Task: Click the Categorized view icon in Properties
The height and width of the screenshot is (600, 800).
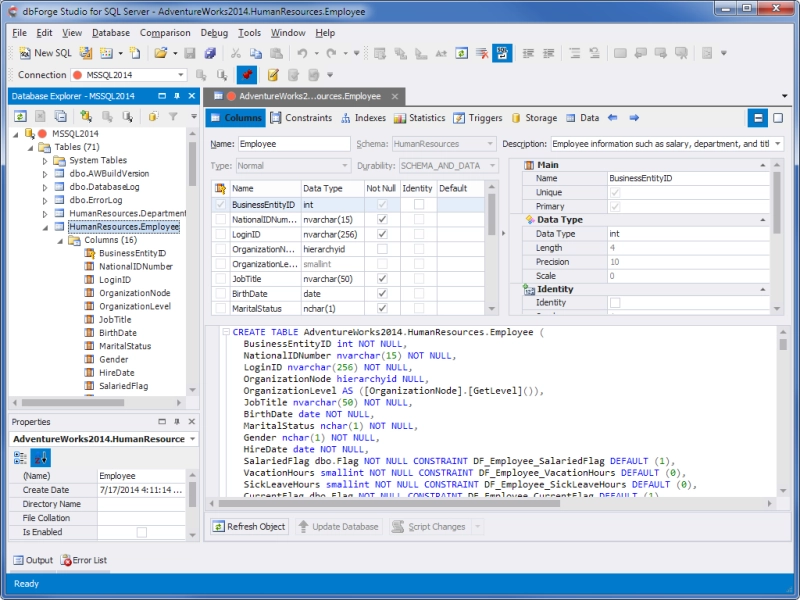Action: coord(20,458)
